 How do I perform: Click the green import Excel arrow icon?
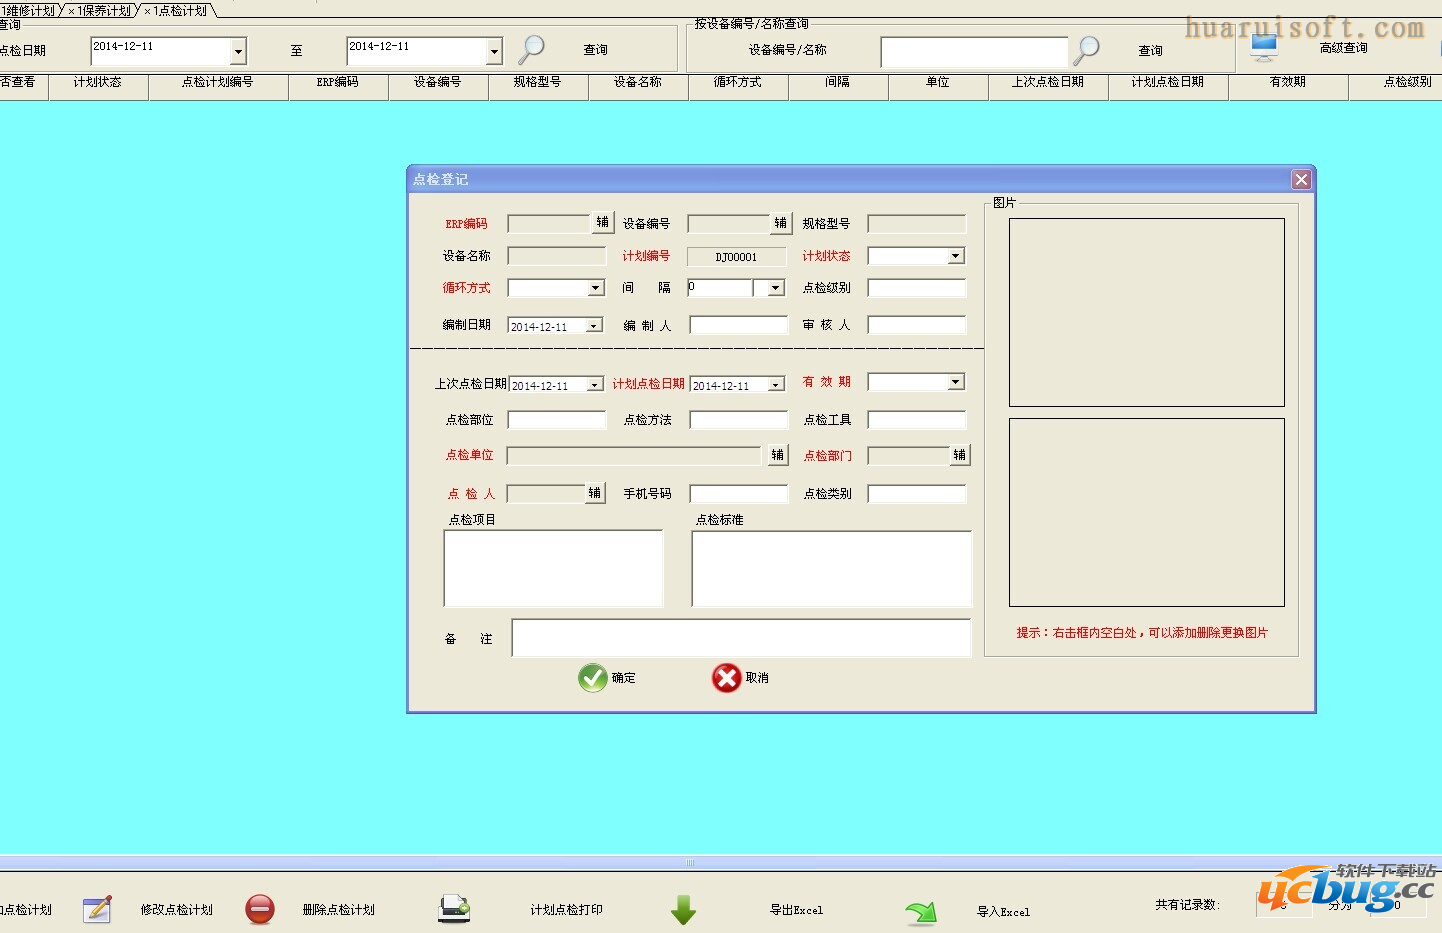pyautogui.click(x=920, y=911)
